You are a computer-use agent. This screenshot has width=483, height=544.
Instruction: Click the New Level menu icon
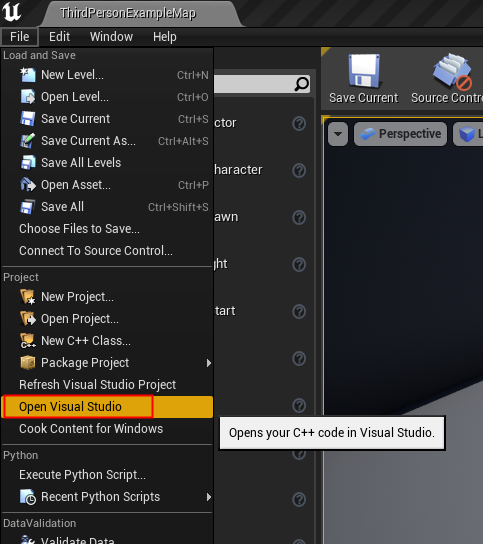pyautogui.click(x=28, y=75)
